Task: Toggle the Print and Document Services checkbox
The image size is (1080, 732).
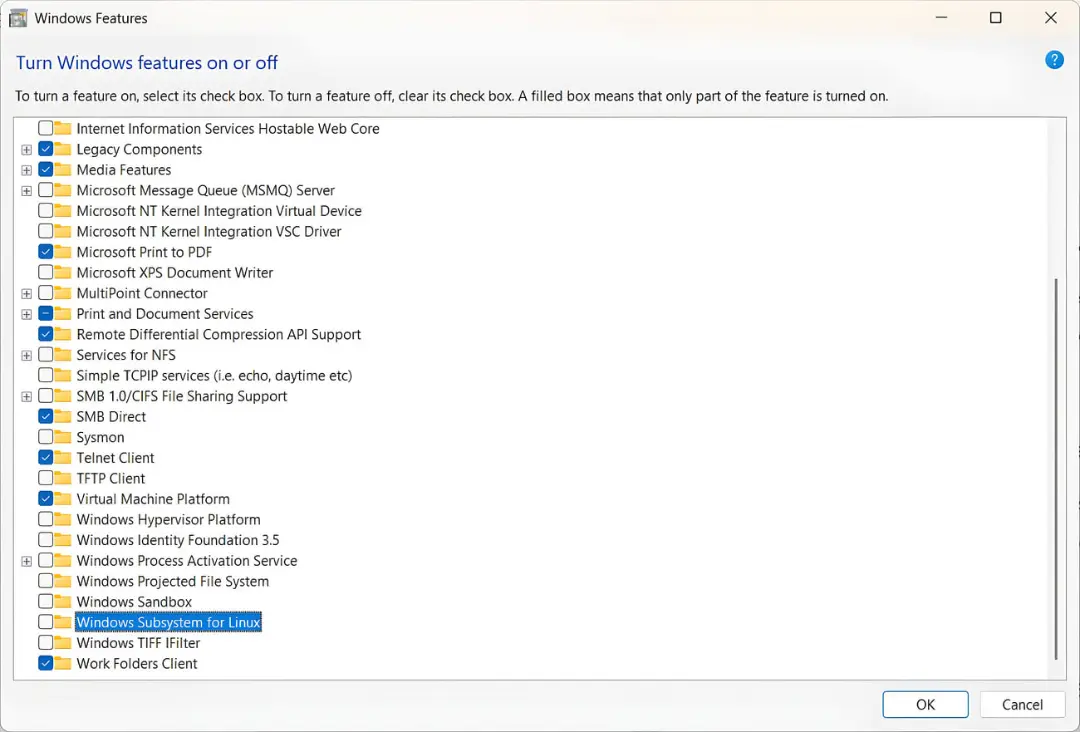Action: point(45,313)
